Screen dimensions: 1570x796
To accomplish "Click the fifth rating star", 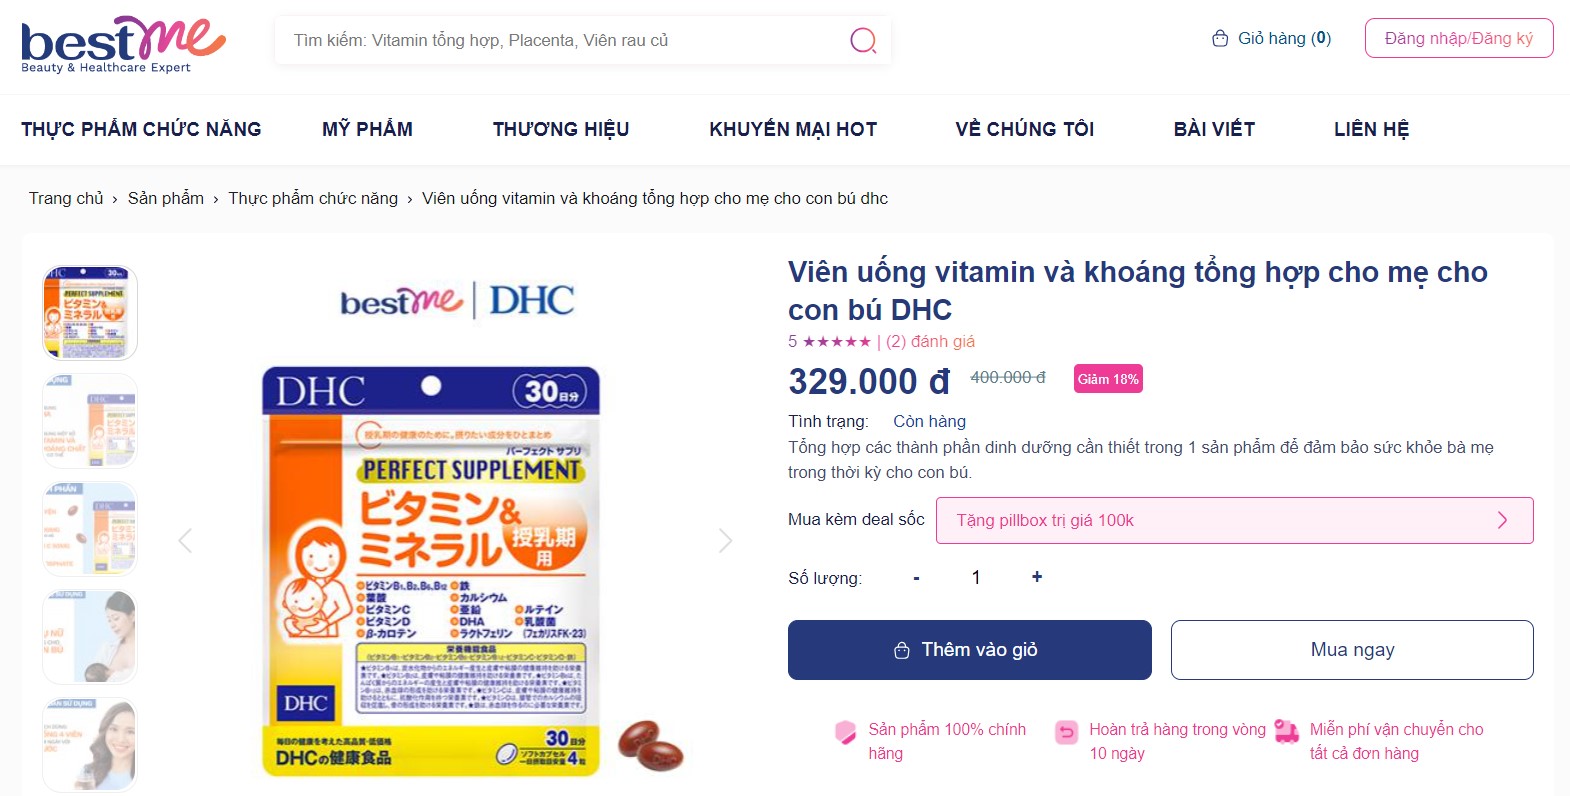I will (865, 341).
